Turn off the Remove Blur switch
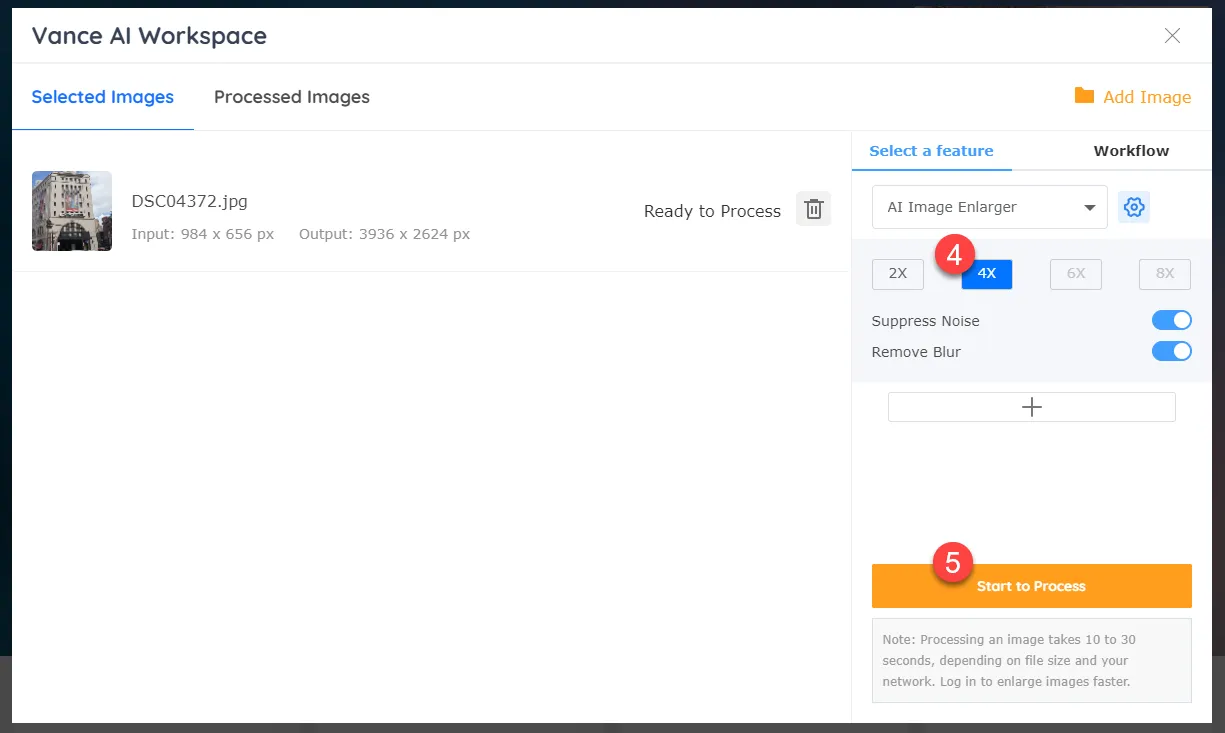This screenshot has height=733, width=1225. click(x=1171, y=352)
